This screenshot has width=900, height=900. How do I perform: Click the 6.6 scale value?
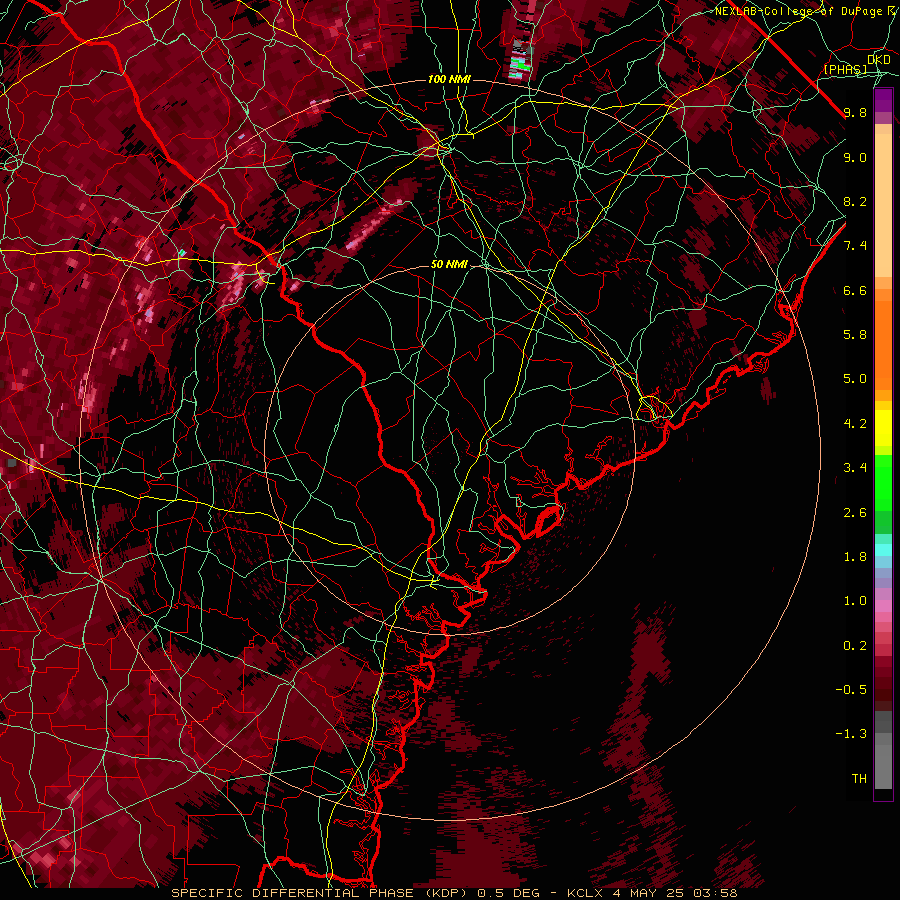point(855,291)
